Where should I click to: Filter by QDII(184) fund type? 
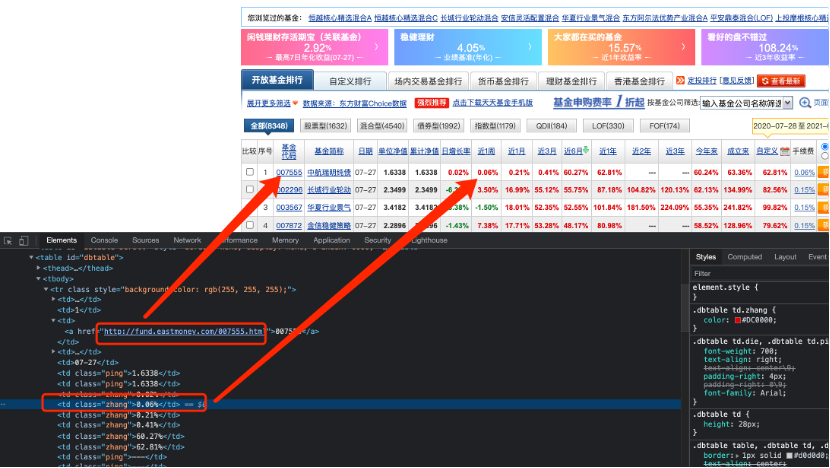point(551,126)
